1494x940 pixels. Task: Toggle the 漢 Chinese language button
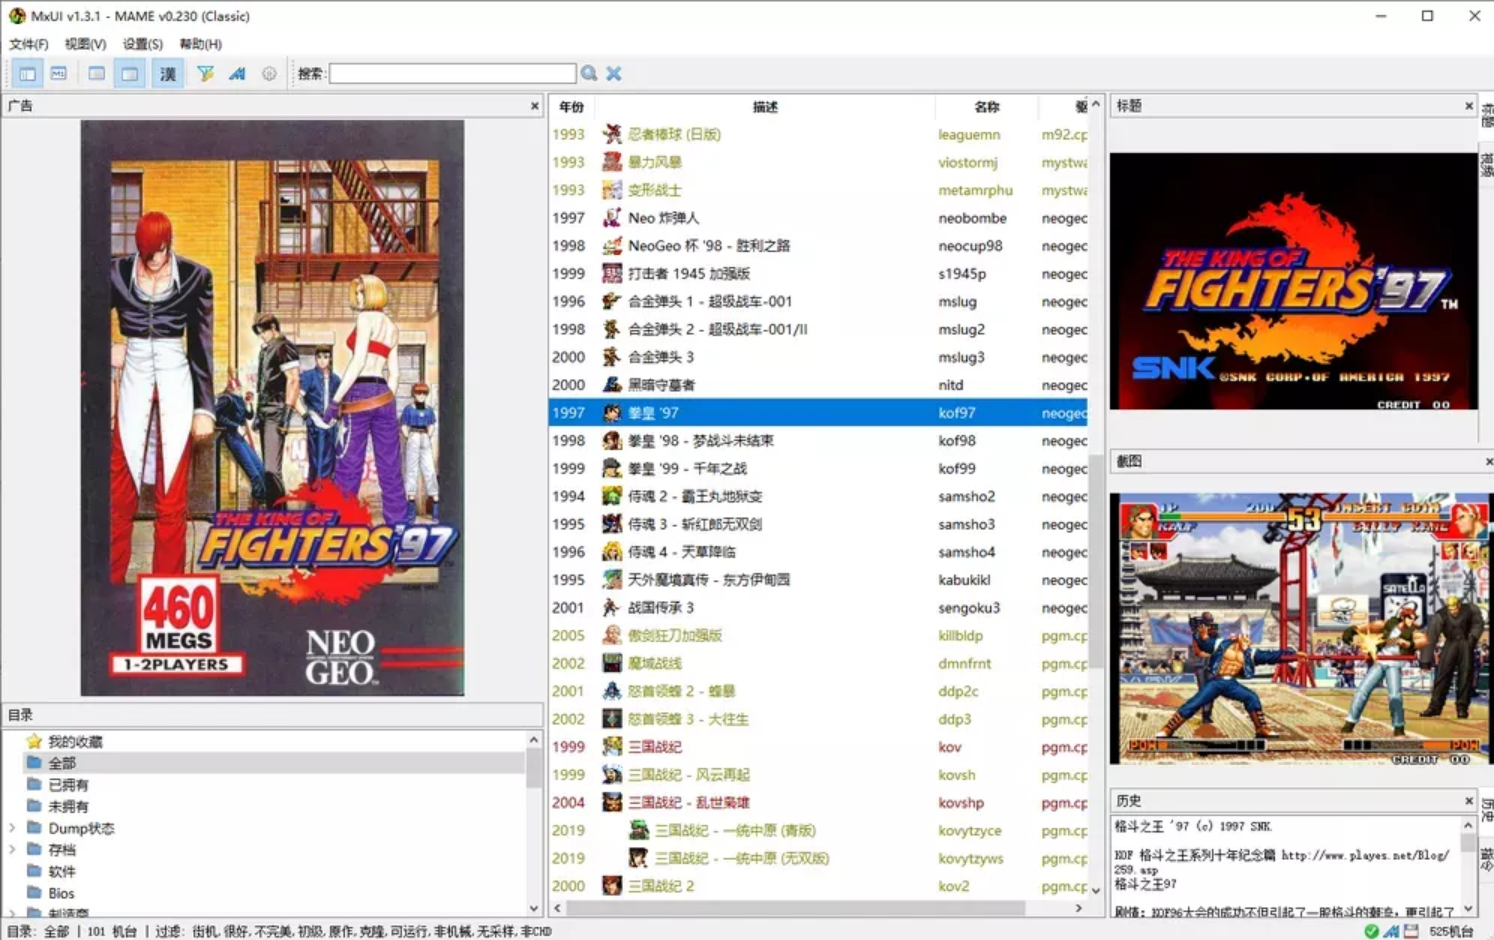pyautogui.click(x=167, y=73)
